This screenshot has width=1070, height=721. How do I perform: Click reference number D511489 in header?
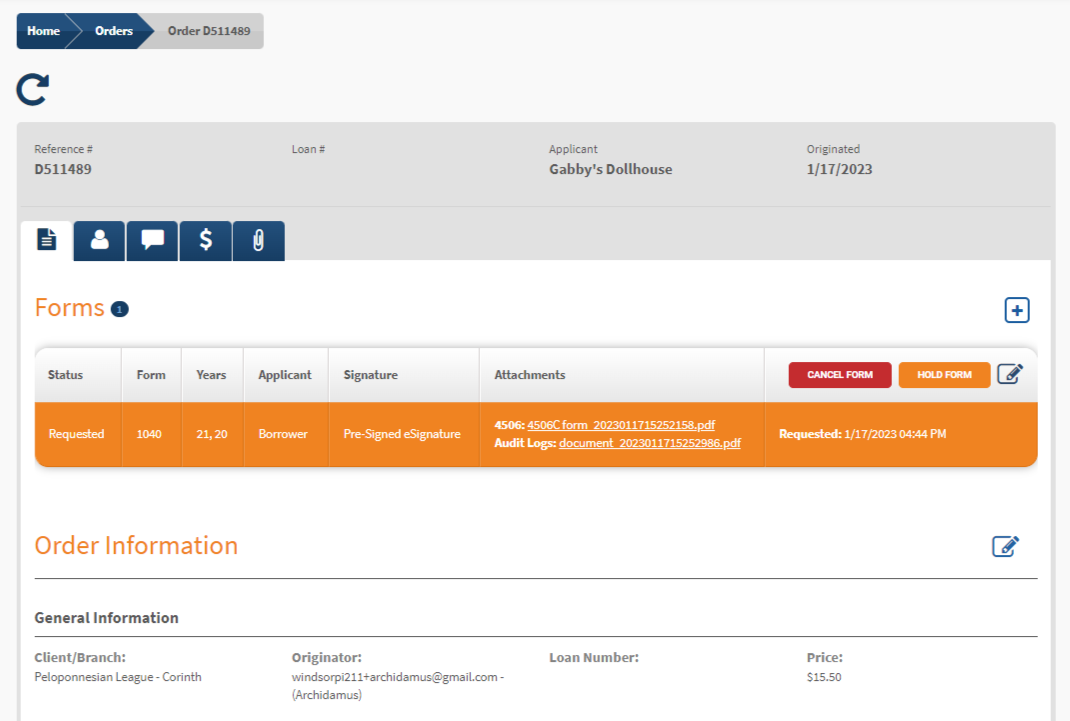pos(63,169)
